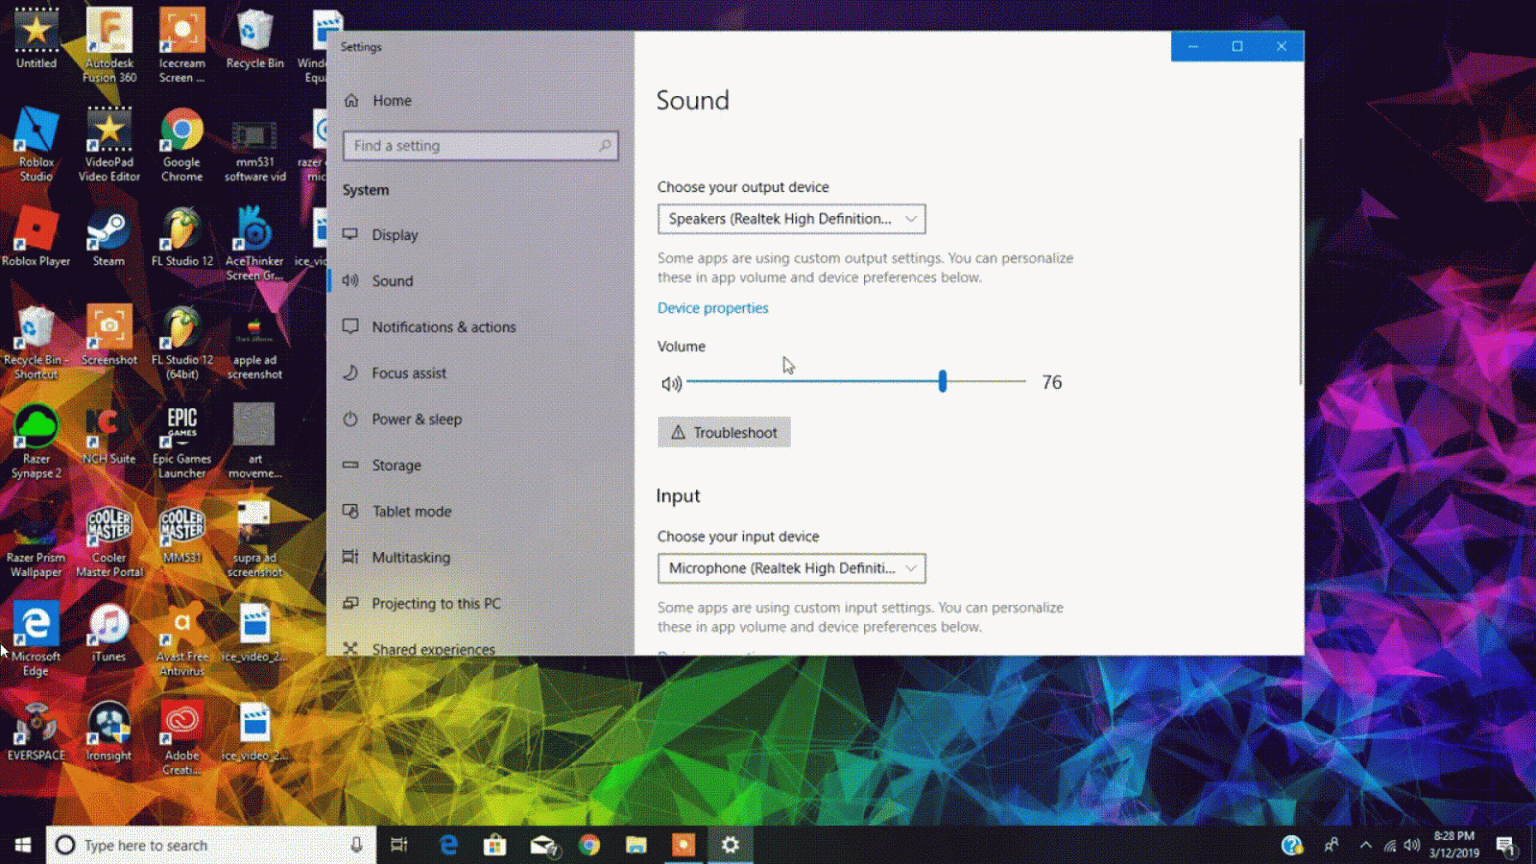Select the Ironsight desktop icon

pos(109,733)
